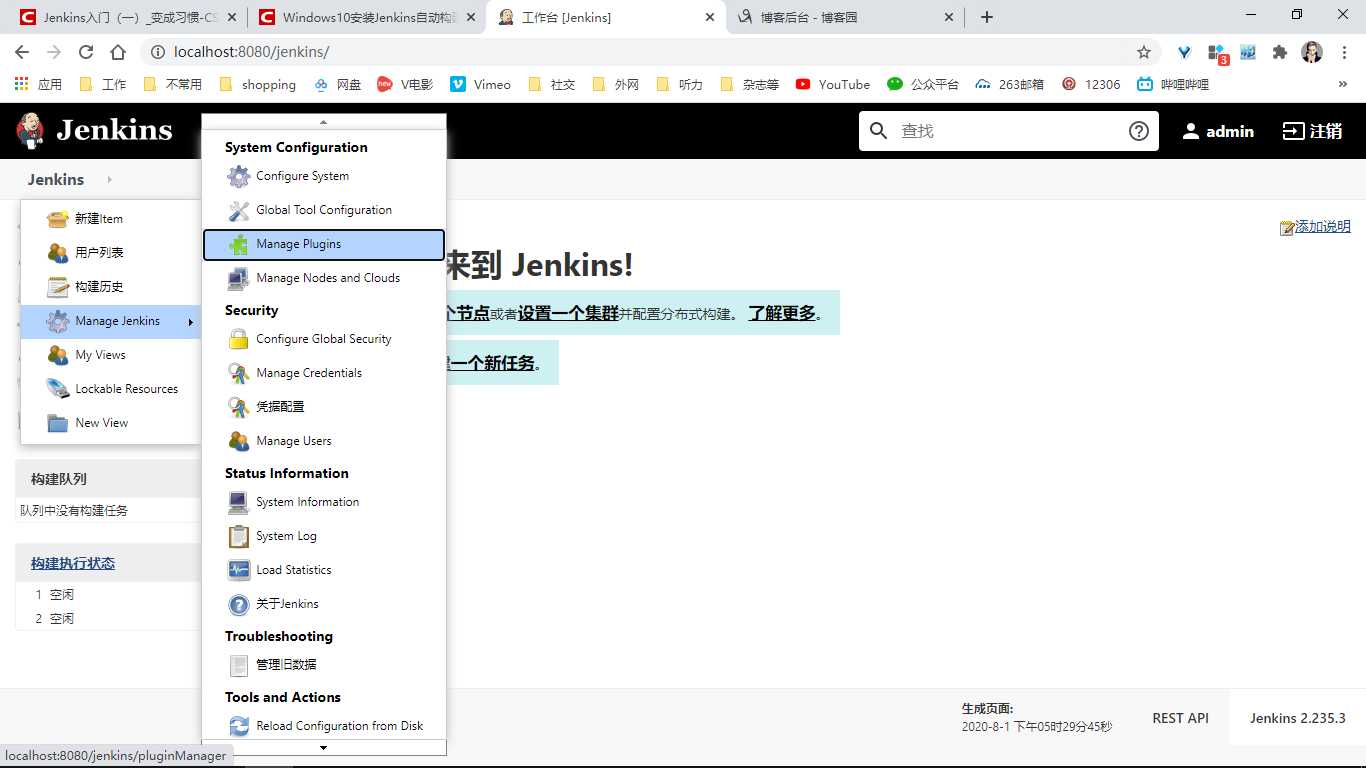Screen dimensions: 1366x768
Task: Click the System Information monitor icon
Action: tap(238, 502)
